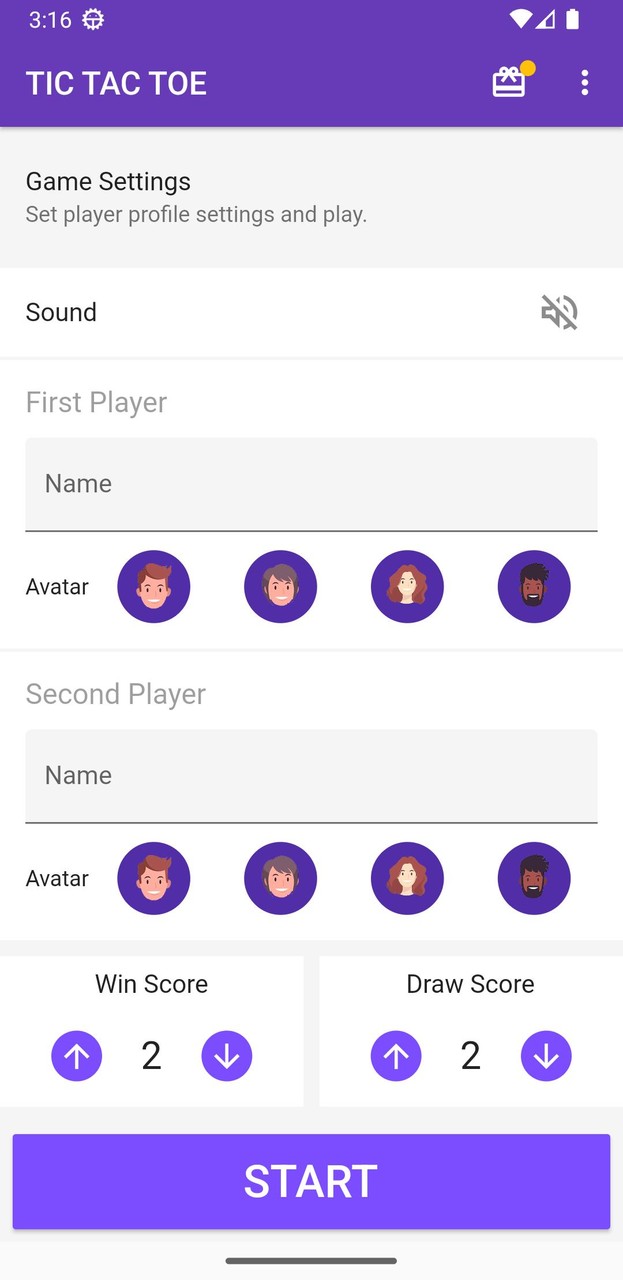The height and width of the screenshot is (1280, 623).
Task: Pick gray-haired avatar for Second Player
Action: tap(280, 878)
